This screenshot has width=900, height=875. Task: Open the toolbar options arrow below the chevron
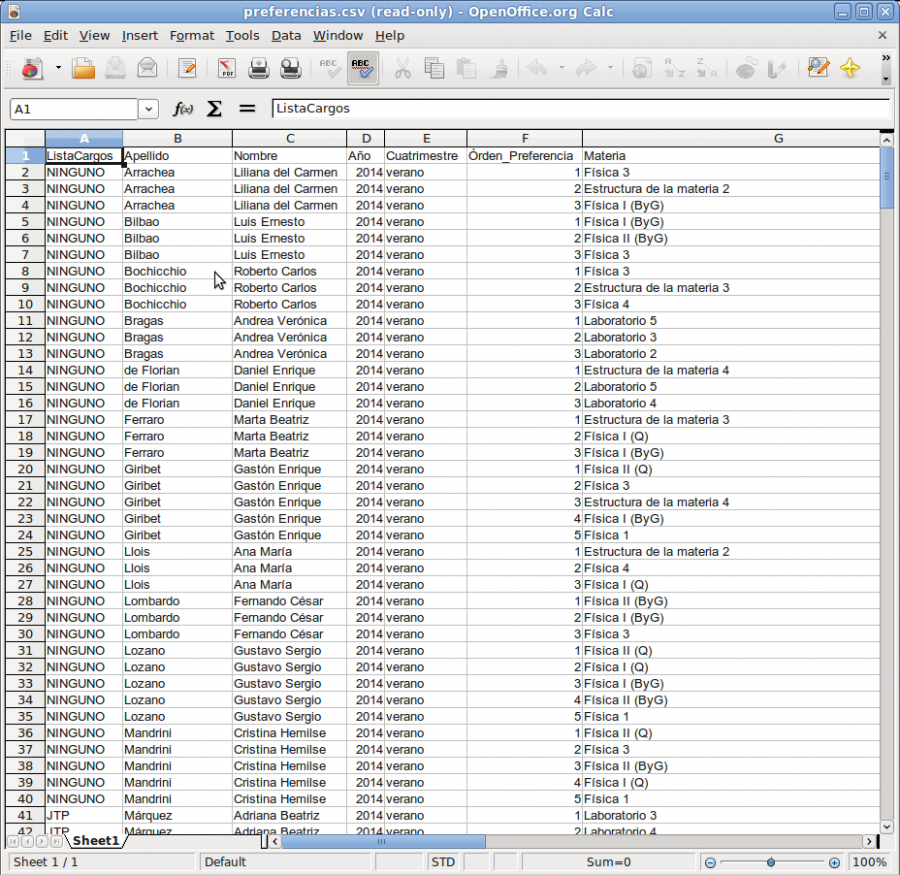[886, 79]
